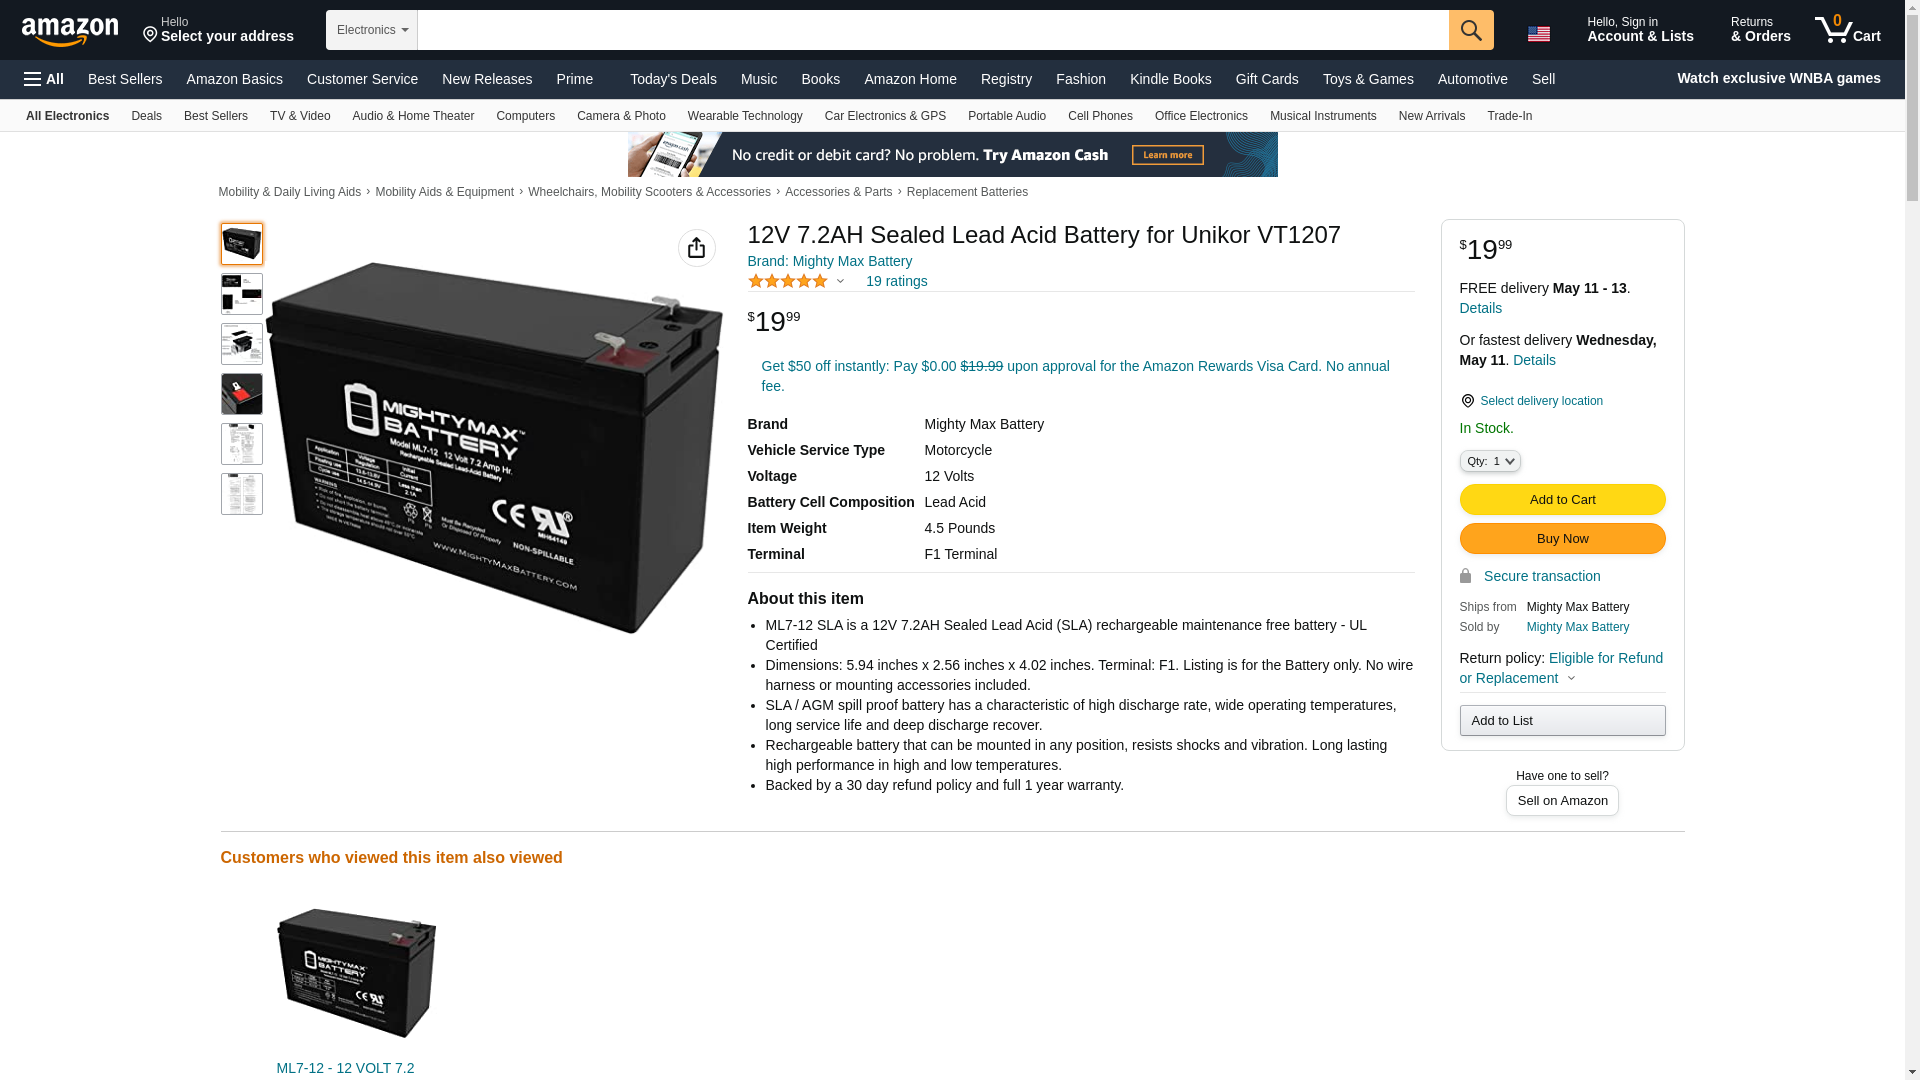Screen dimensions: 1920x1080
Task: Open the Amazon logo home link
Action: pyautogui.click(x=70, y=31)
